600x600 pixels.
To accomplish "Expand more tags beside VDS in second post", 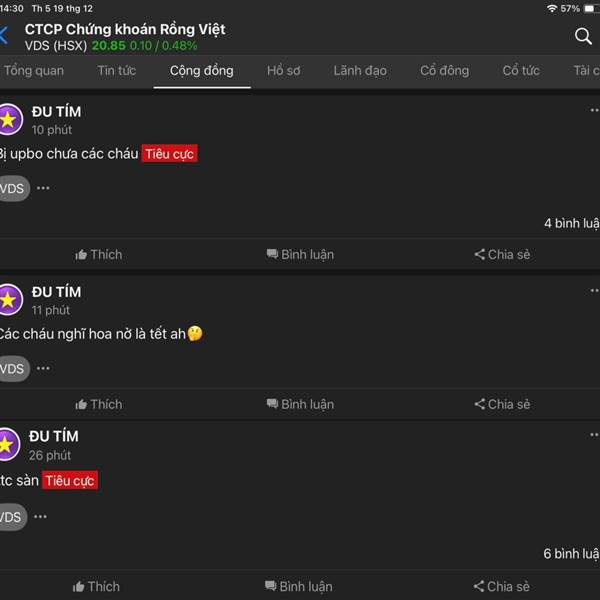I will 43,368.
